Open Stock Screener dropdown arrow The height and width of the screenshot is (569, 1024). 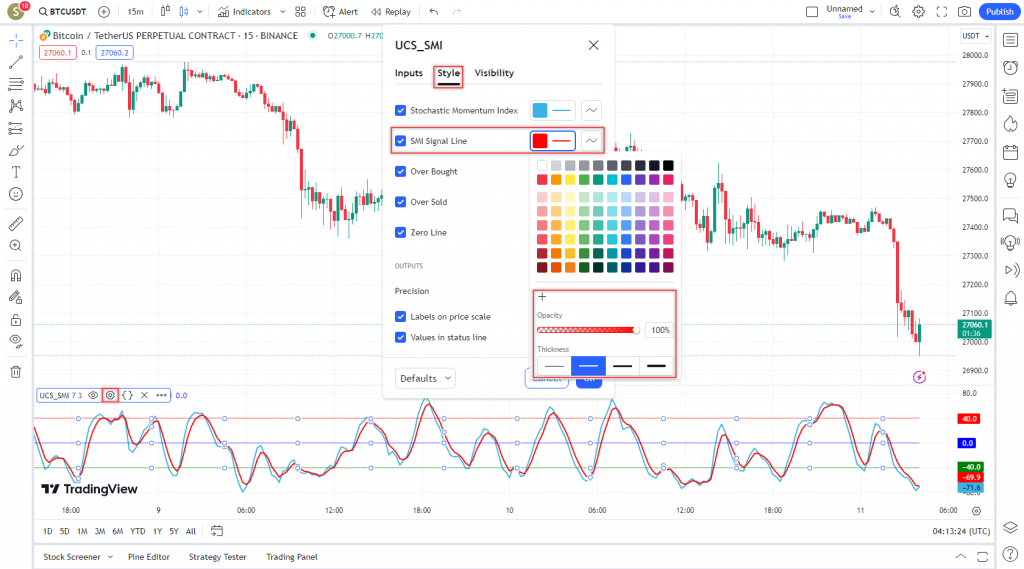110,557
